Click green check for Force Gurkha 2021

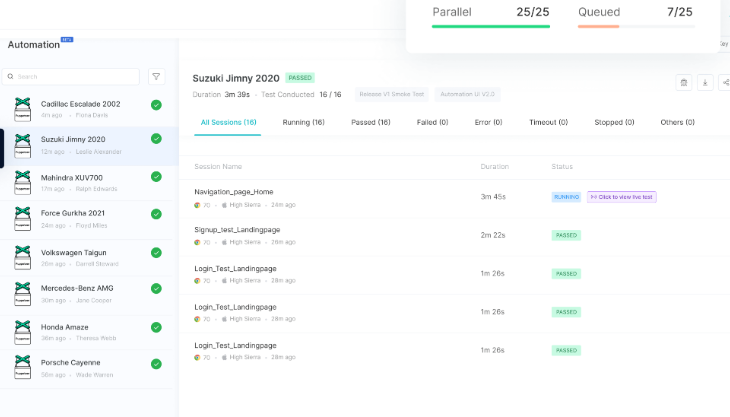156,214
